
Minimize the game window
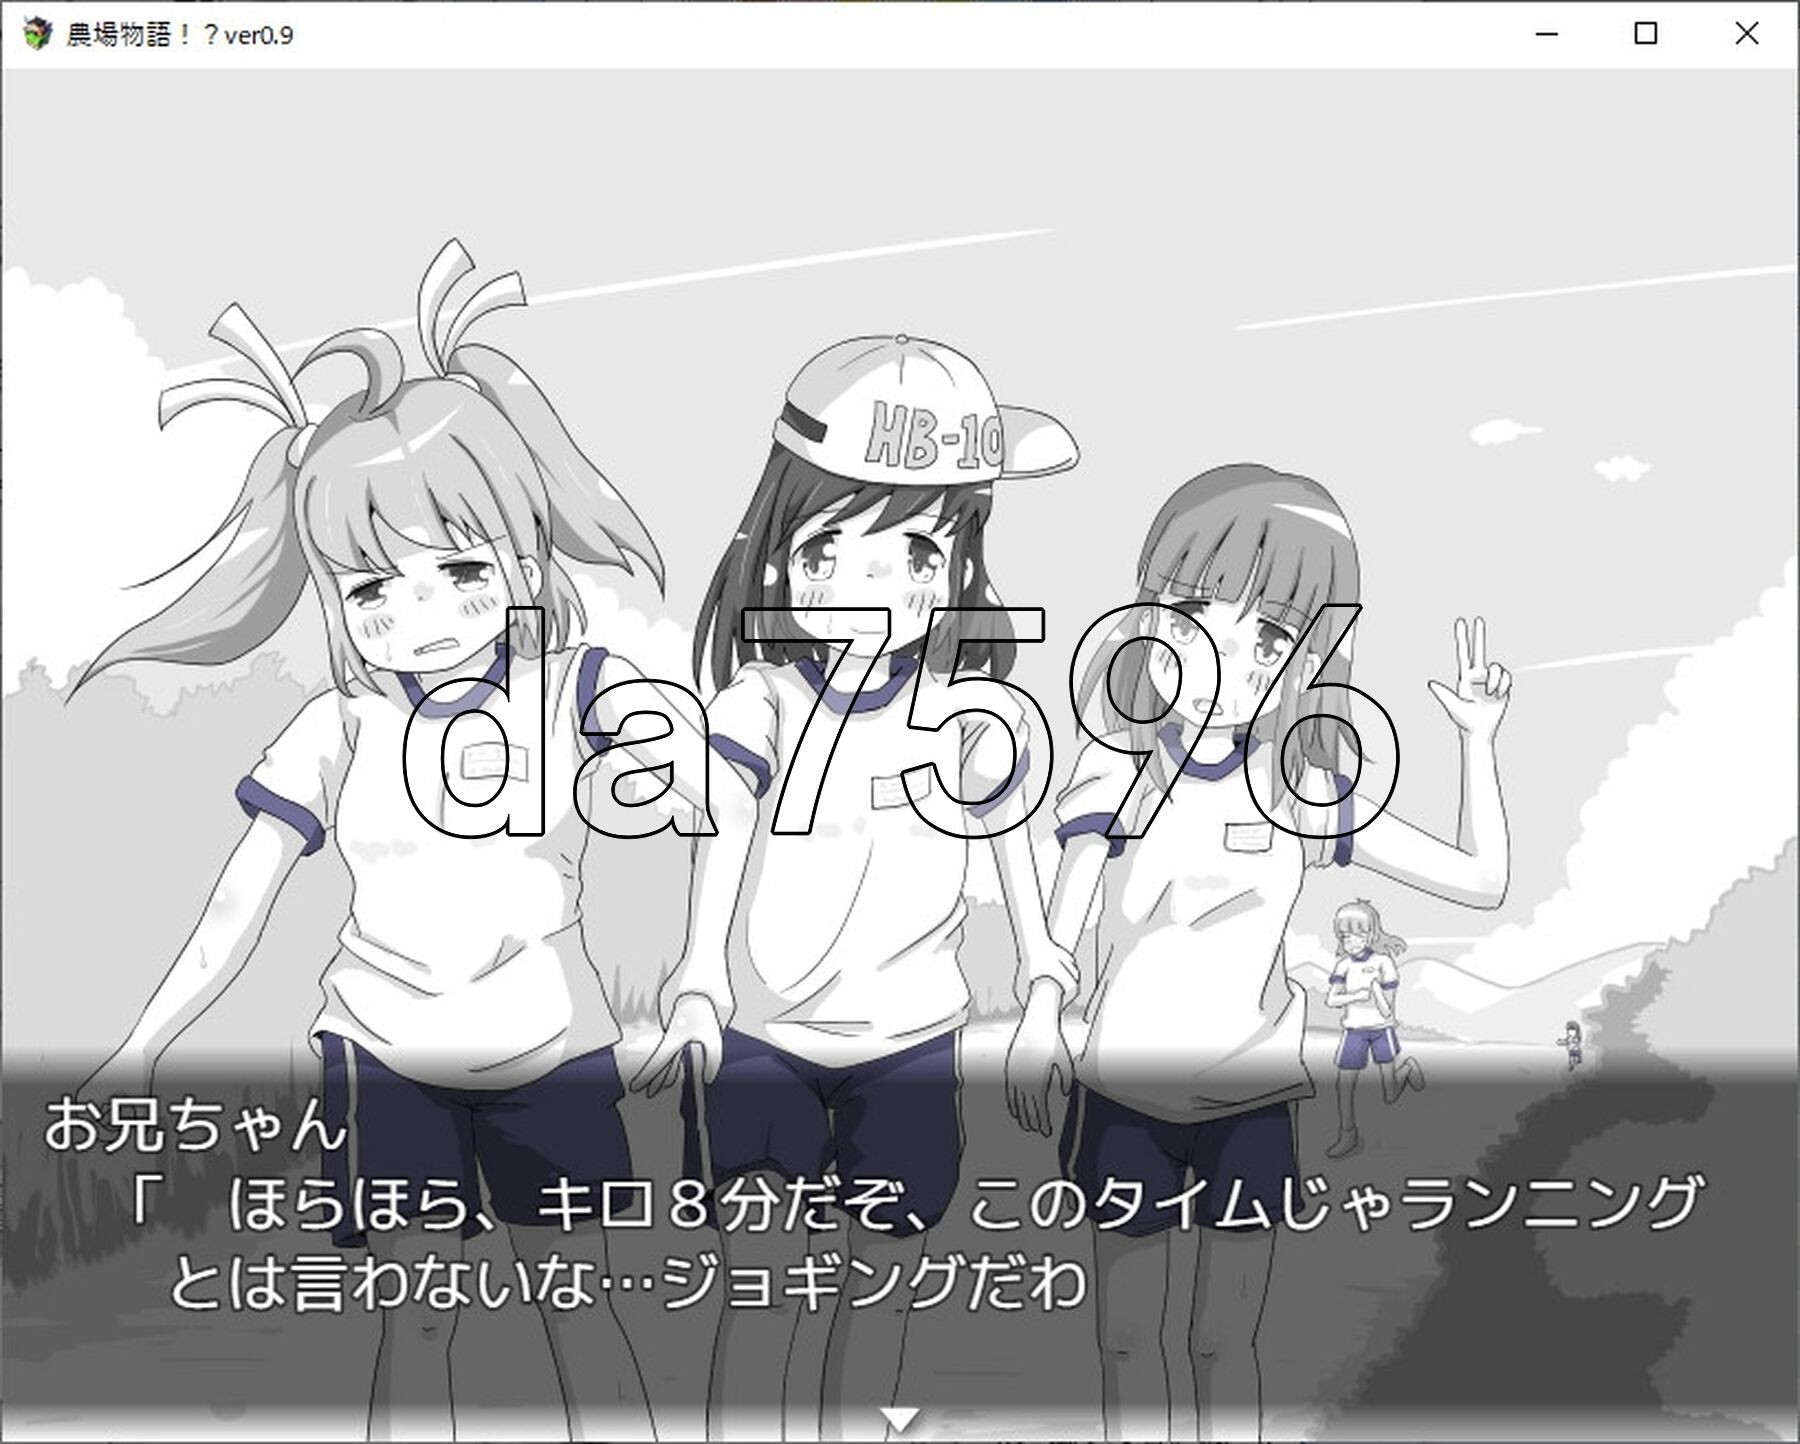coord(1545,31)
